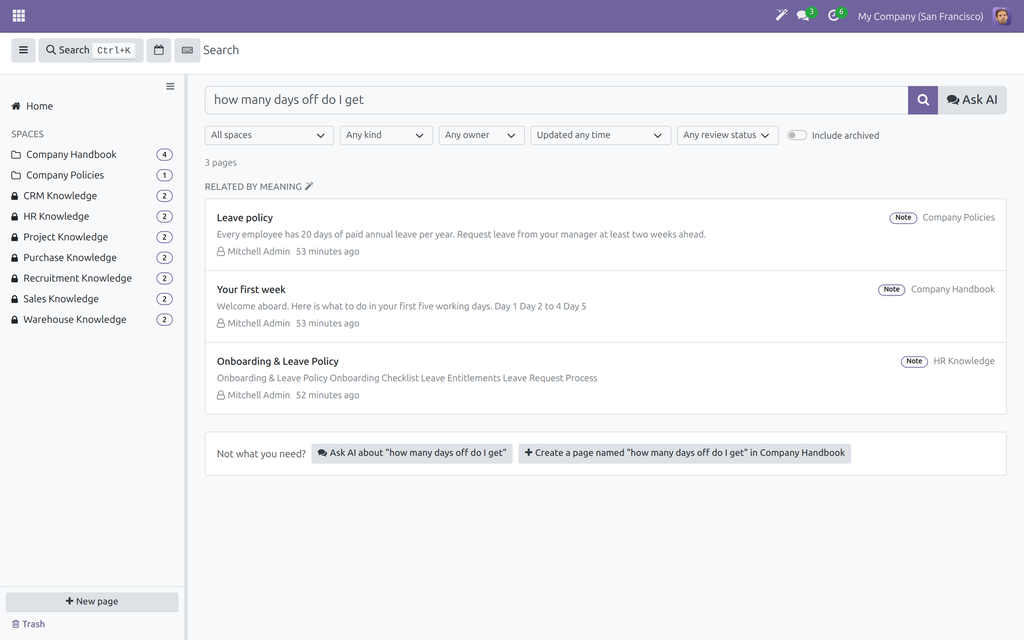Open the Sales Knowledge space

point(91,298)
